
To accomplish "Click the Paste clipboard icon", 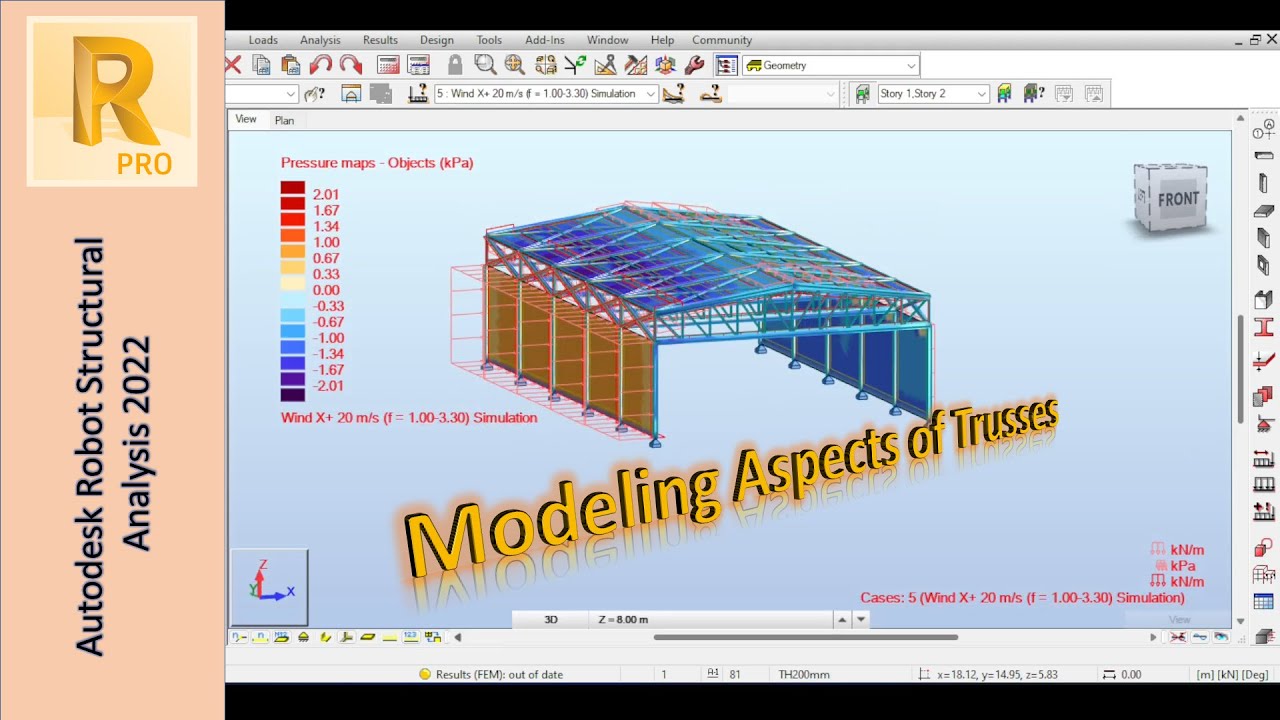I will [x=291, y=65].
